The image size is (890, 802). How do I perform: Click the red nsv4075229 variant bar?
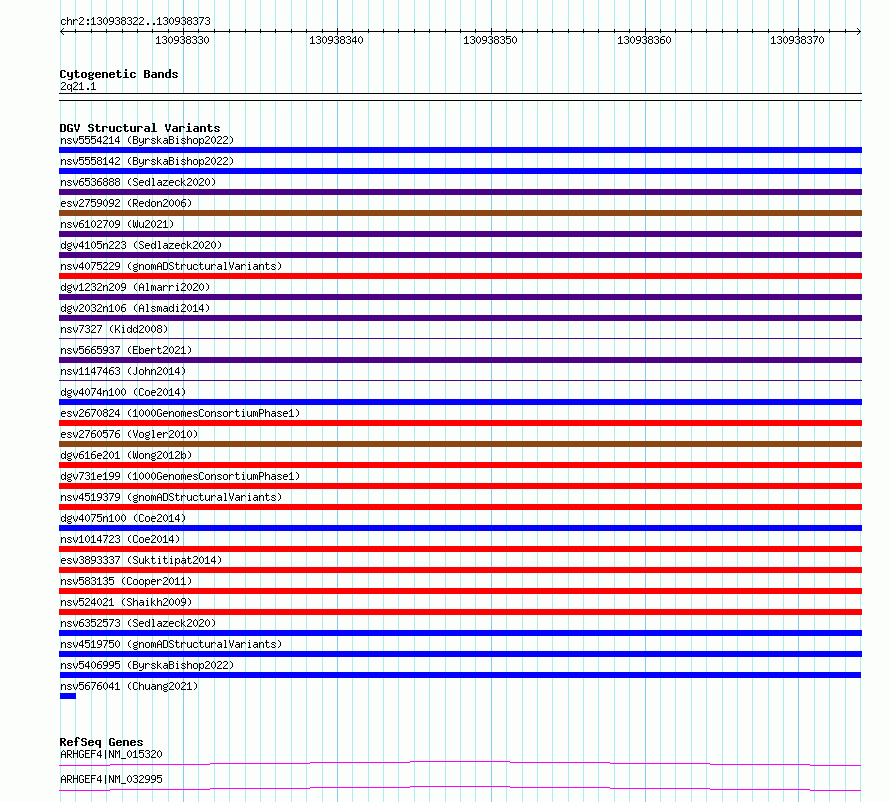(460, 276)
